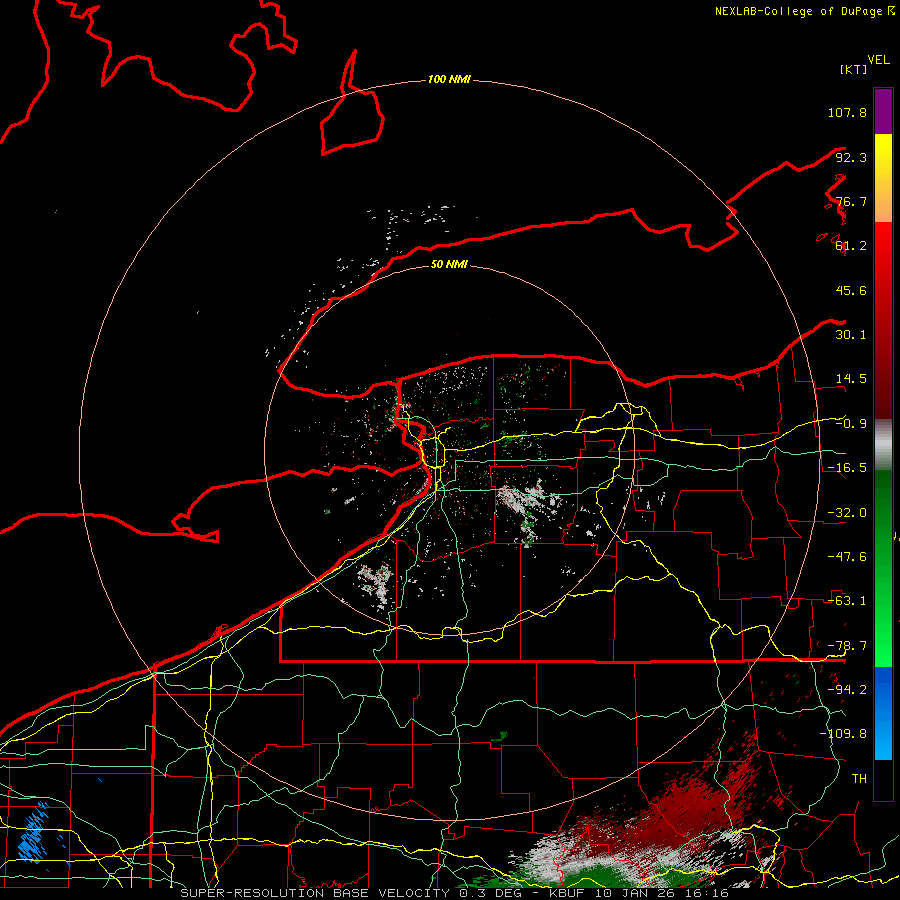
Task: Select the 92.3 scale value
Action: 851,157
